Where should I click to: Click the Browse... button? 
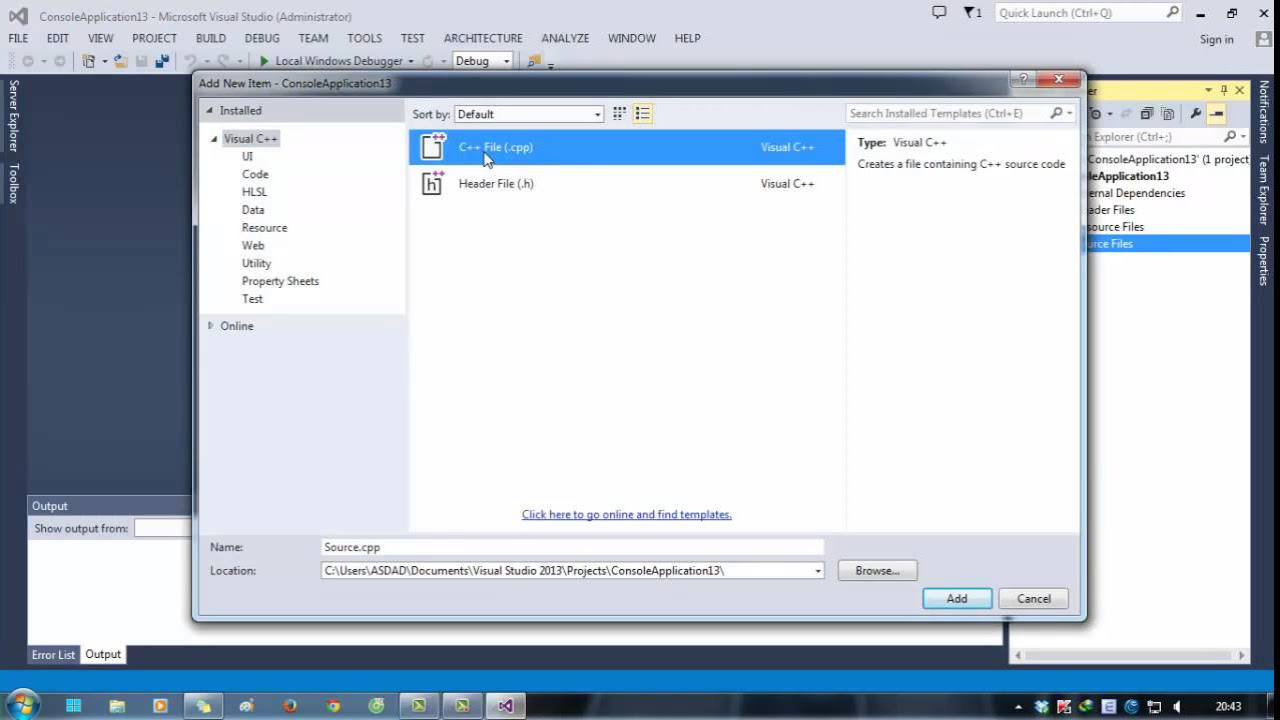click(877, 571)
